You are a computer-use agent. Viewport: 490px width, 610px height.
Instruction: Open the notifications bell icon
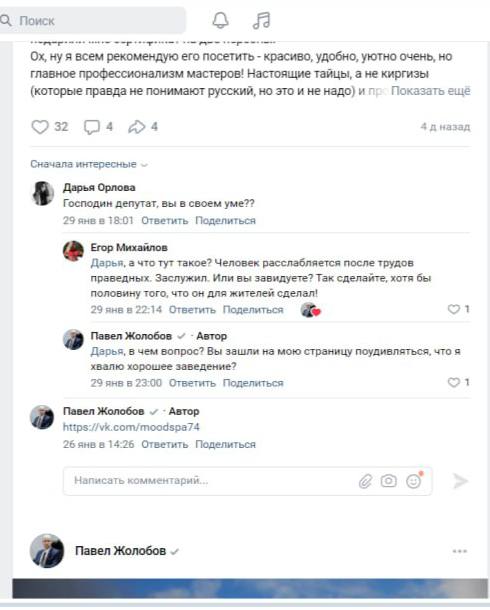tap(220, 20)
